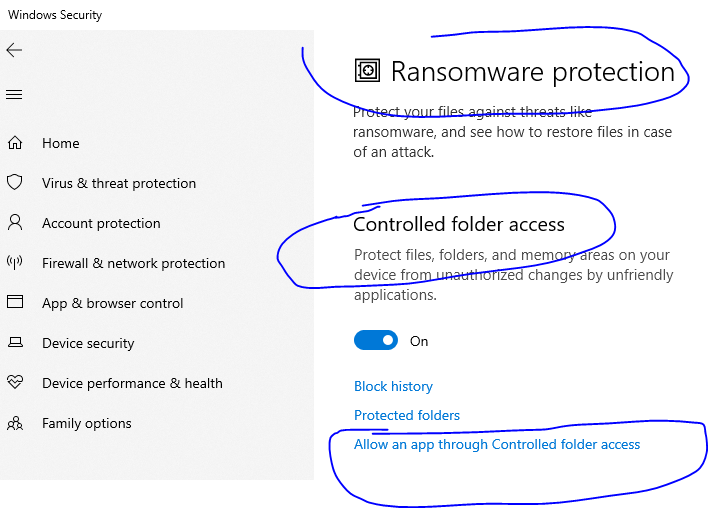708x508 pixels.
Task: Select the people icon for Family options
Action: tap(15, 423)
